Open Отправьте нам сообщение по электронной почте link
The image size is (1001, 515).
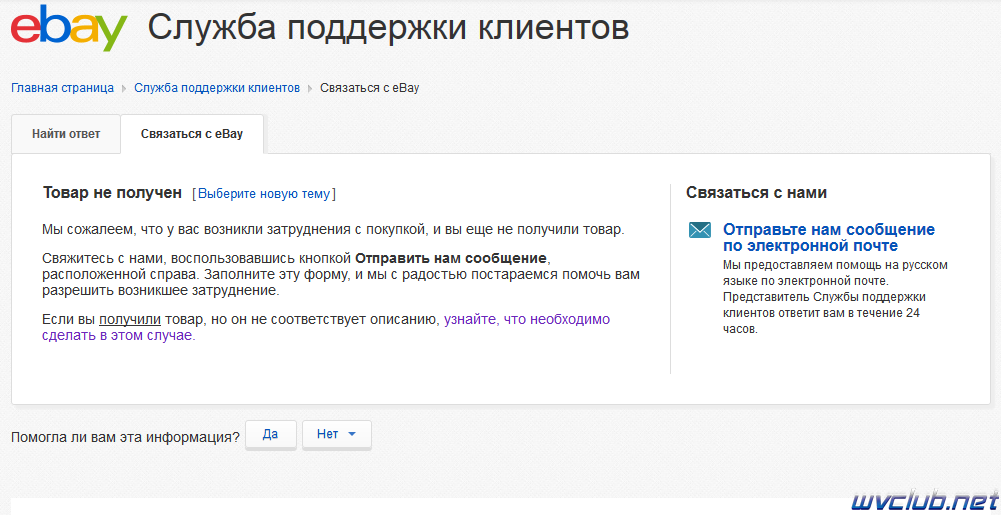829,237
